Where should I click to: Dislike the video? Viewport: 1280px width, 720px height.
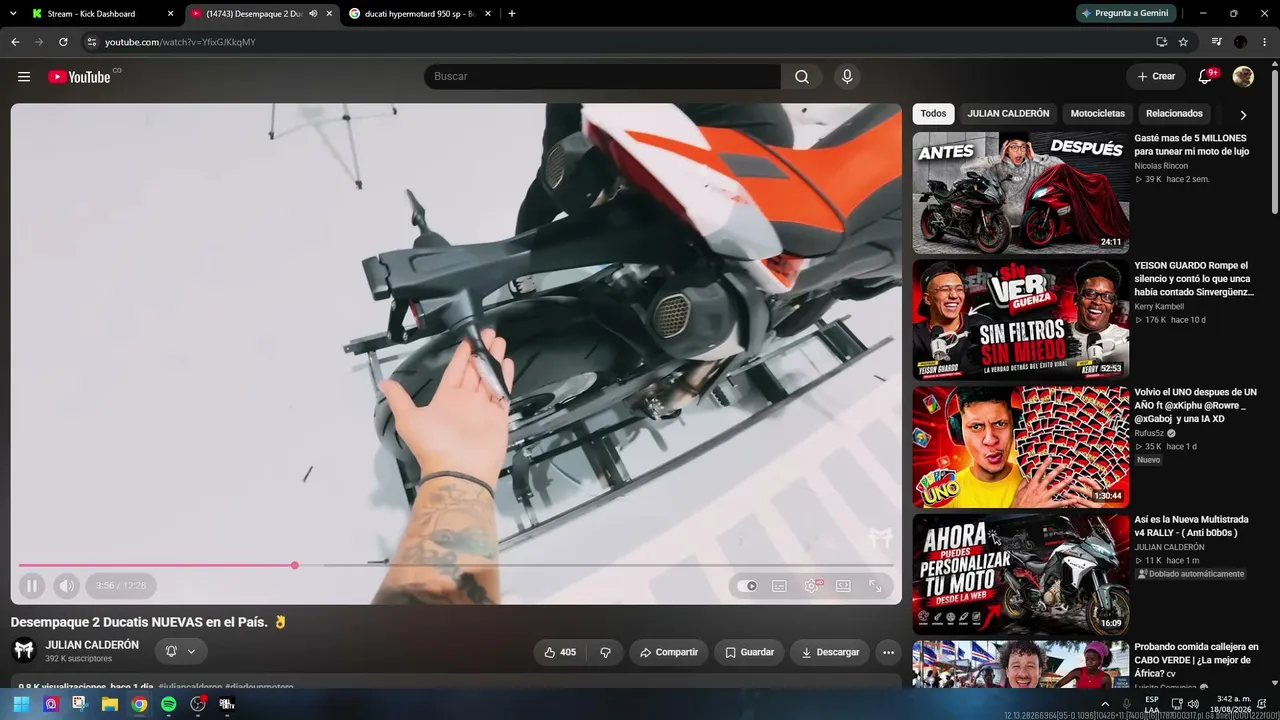point(605,652)
